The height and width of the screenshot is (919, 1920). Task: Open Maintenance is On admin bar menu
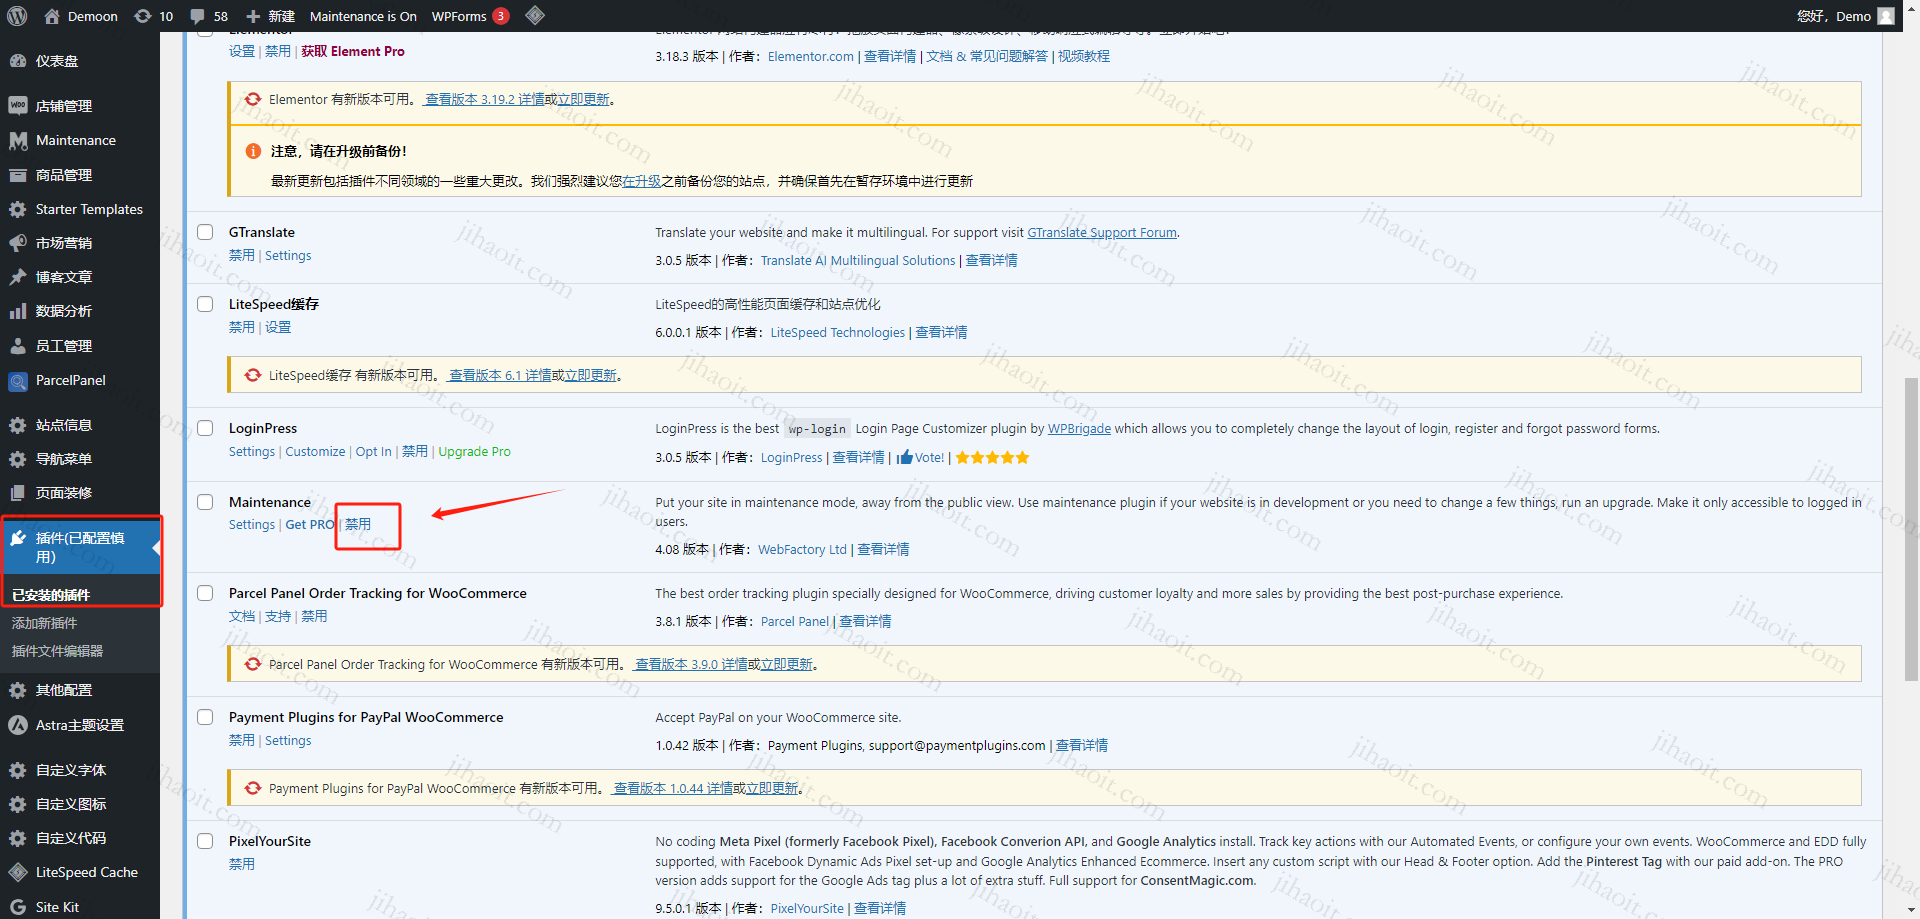tap(363, 16)
